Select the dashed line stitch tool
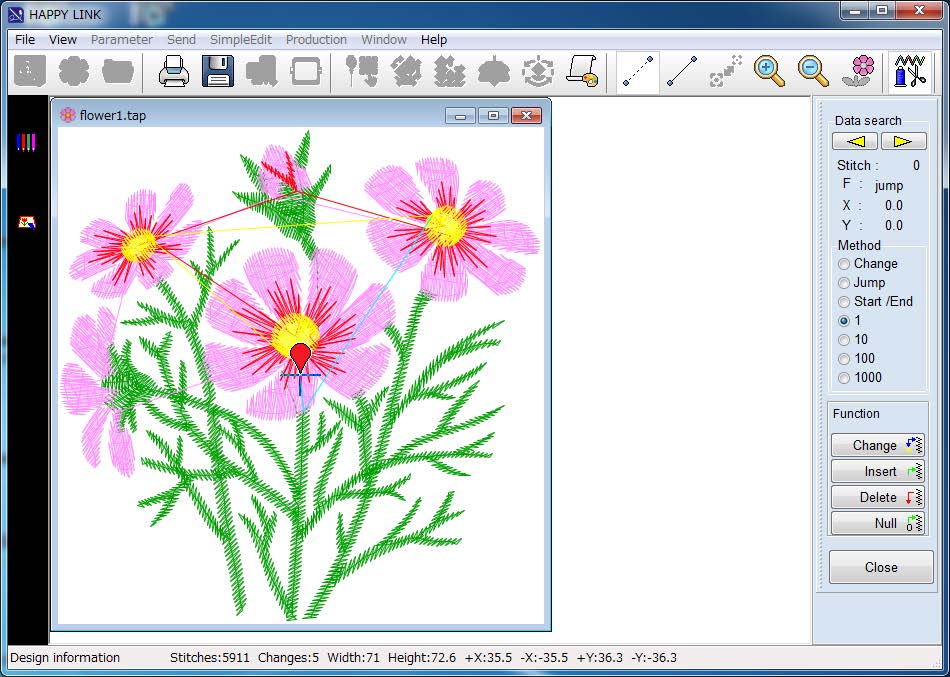The width and height of the screenshot is (950, 677). click(x=638, y=72)
